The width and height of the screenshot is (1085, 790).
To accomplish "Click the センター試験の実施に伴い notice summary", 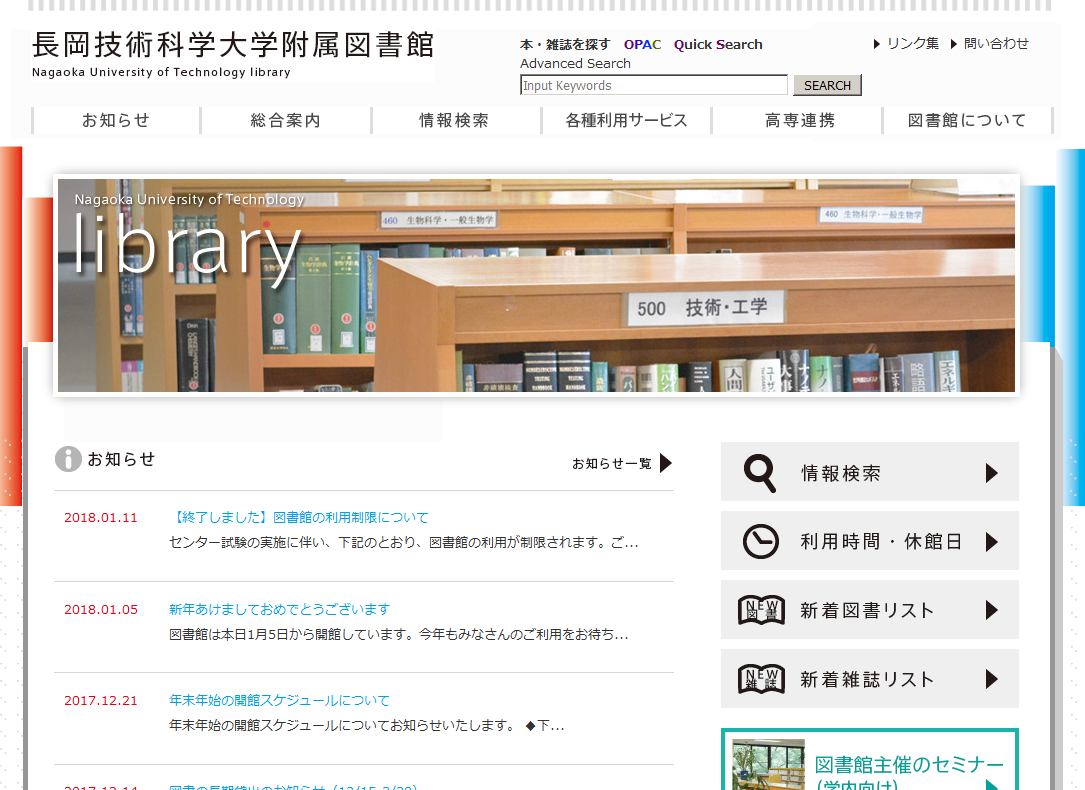I will pyautogui.click(x=403, y=542).
